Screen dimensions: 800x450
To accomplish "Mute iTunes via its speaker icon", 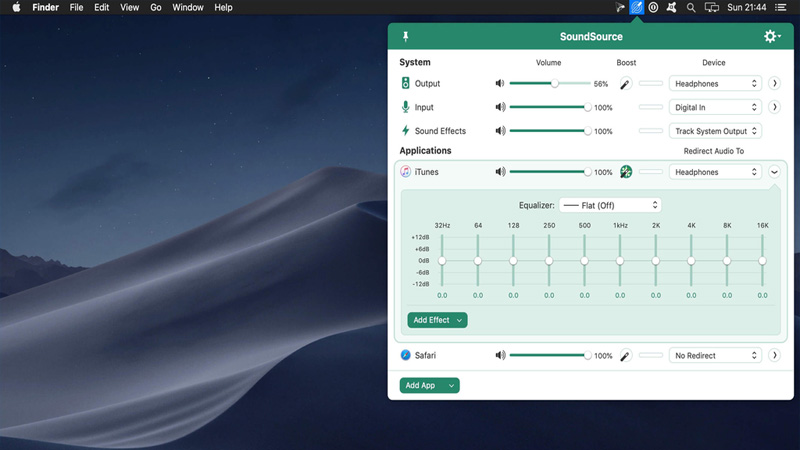I will (500, 172).
